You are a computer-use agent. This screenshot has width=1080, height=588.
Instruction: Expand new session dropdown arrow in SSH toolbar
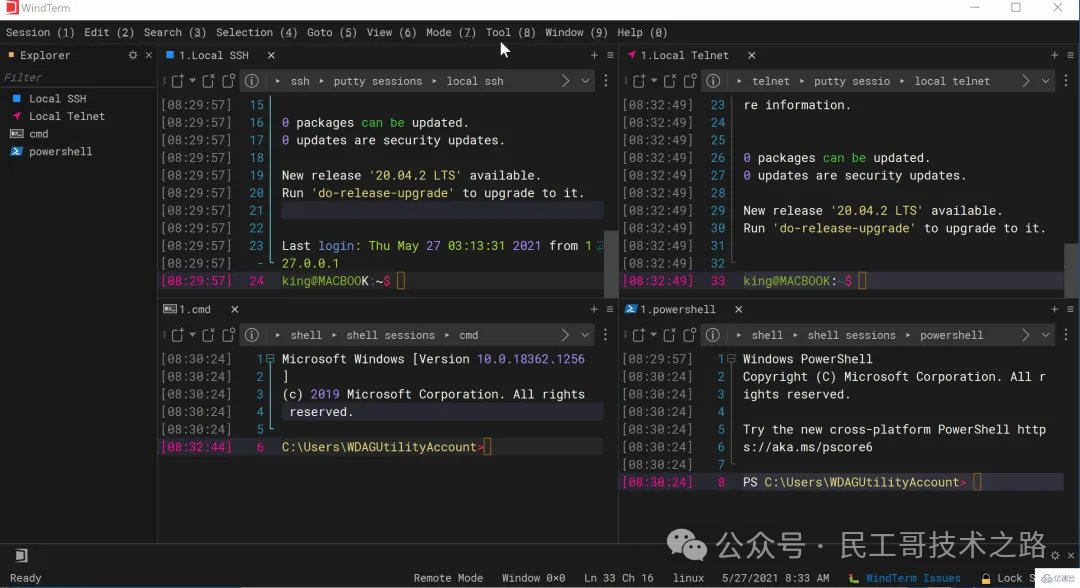(x=192, y=81)
